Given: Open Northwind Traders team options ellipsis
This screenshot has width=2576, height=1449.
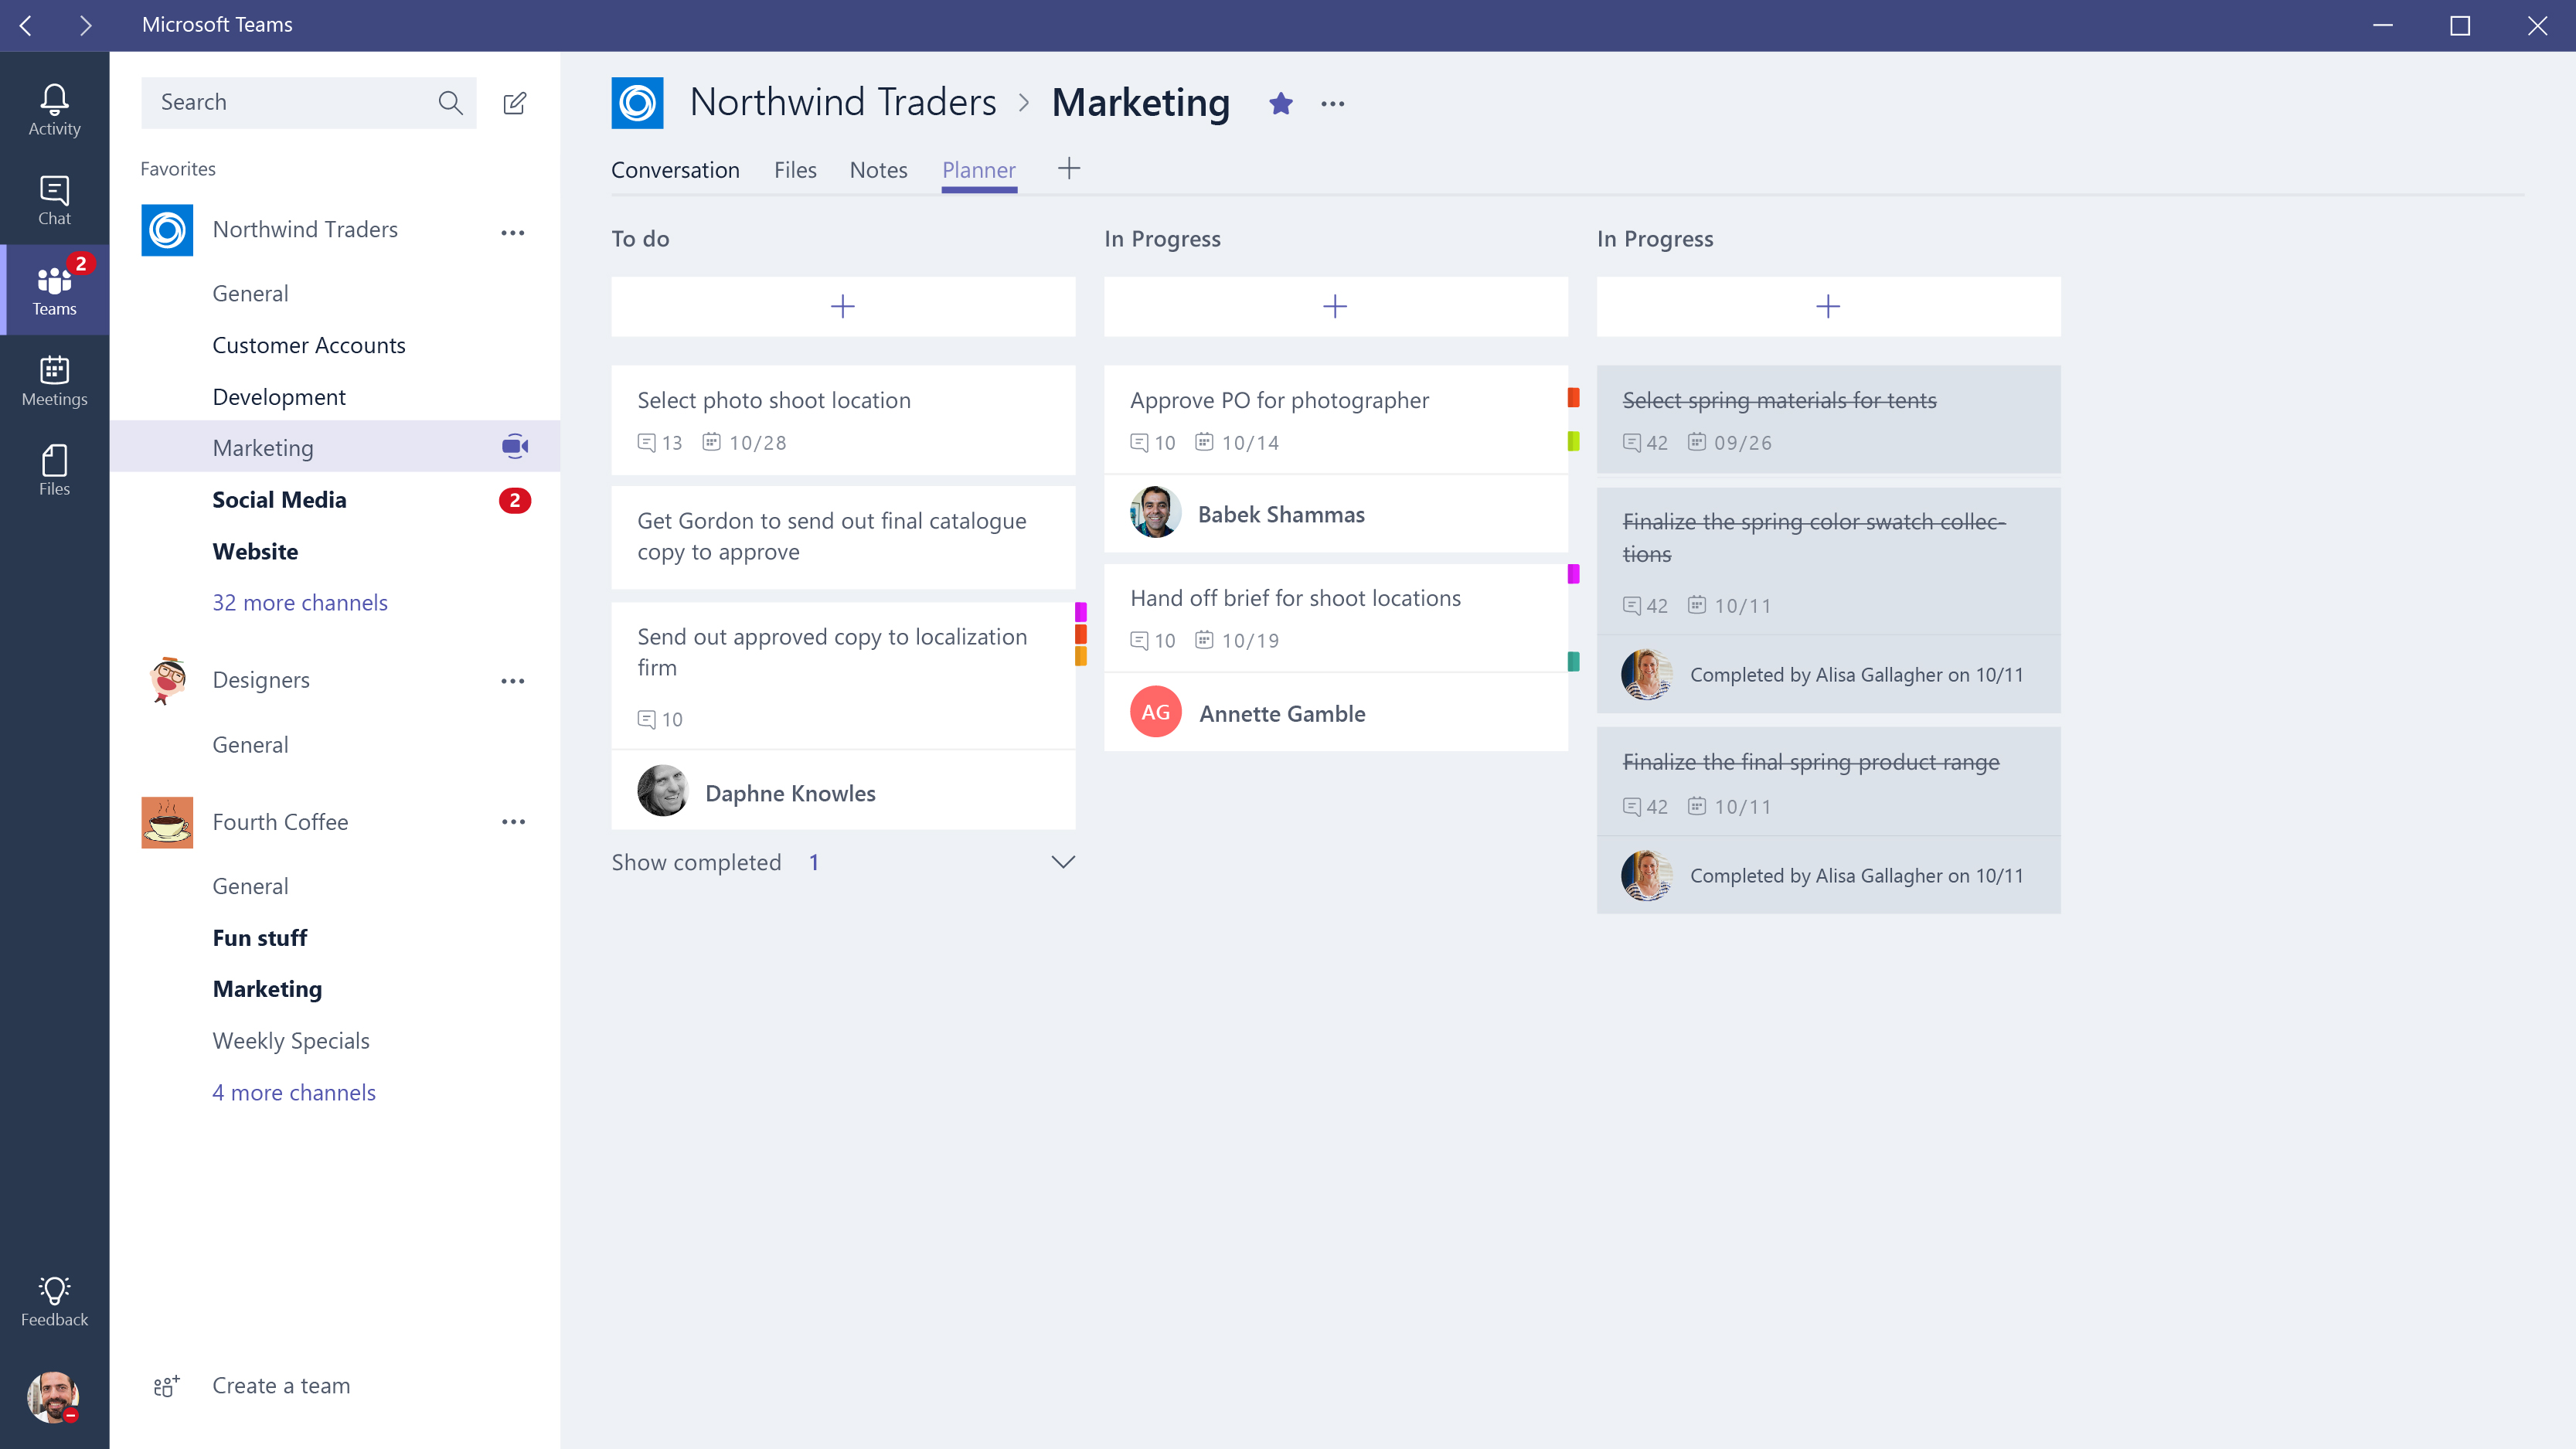Looking at the screenshot, I should [x=513, y=232].
